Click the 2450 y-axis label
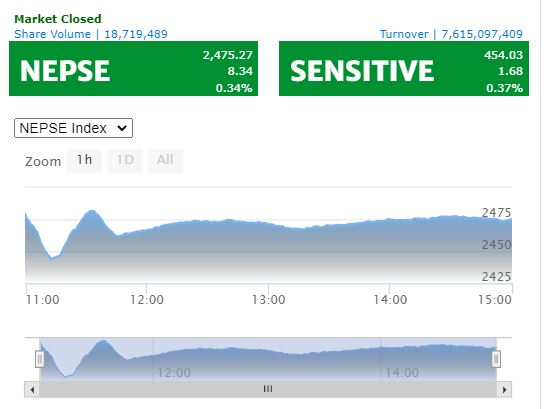Viewport: 560px width, 409px height. coord(496,245)
